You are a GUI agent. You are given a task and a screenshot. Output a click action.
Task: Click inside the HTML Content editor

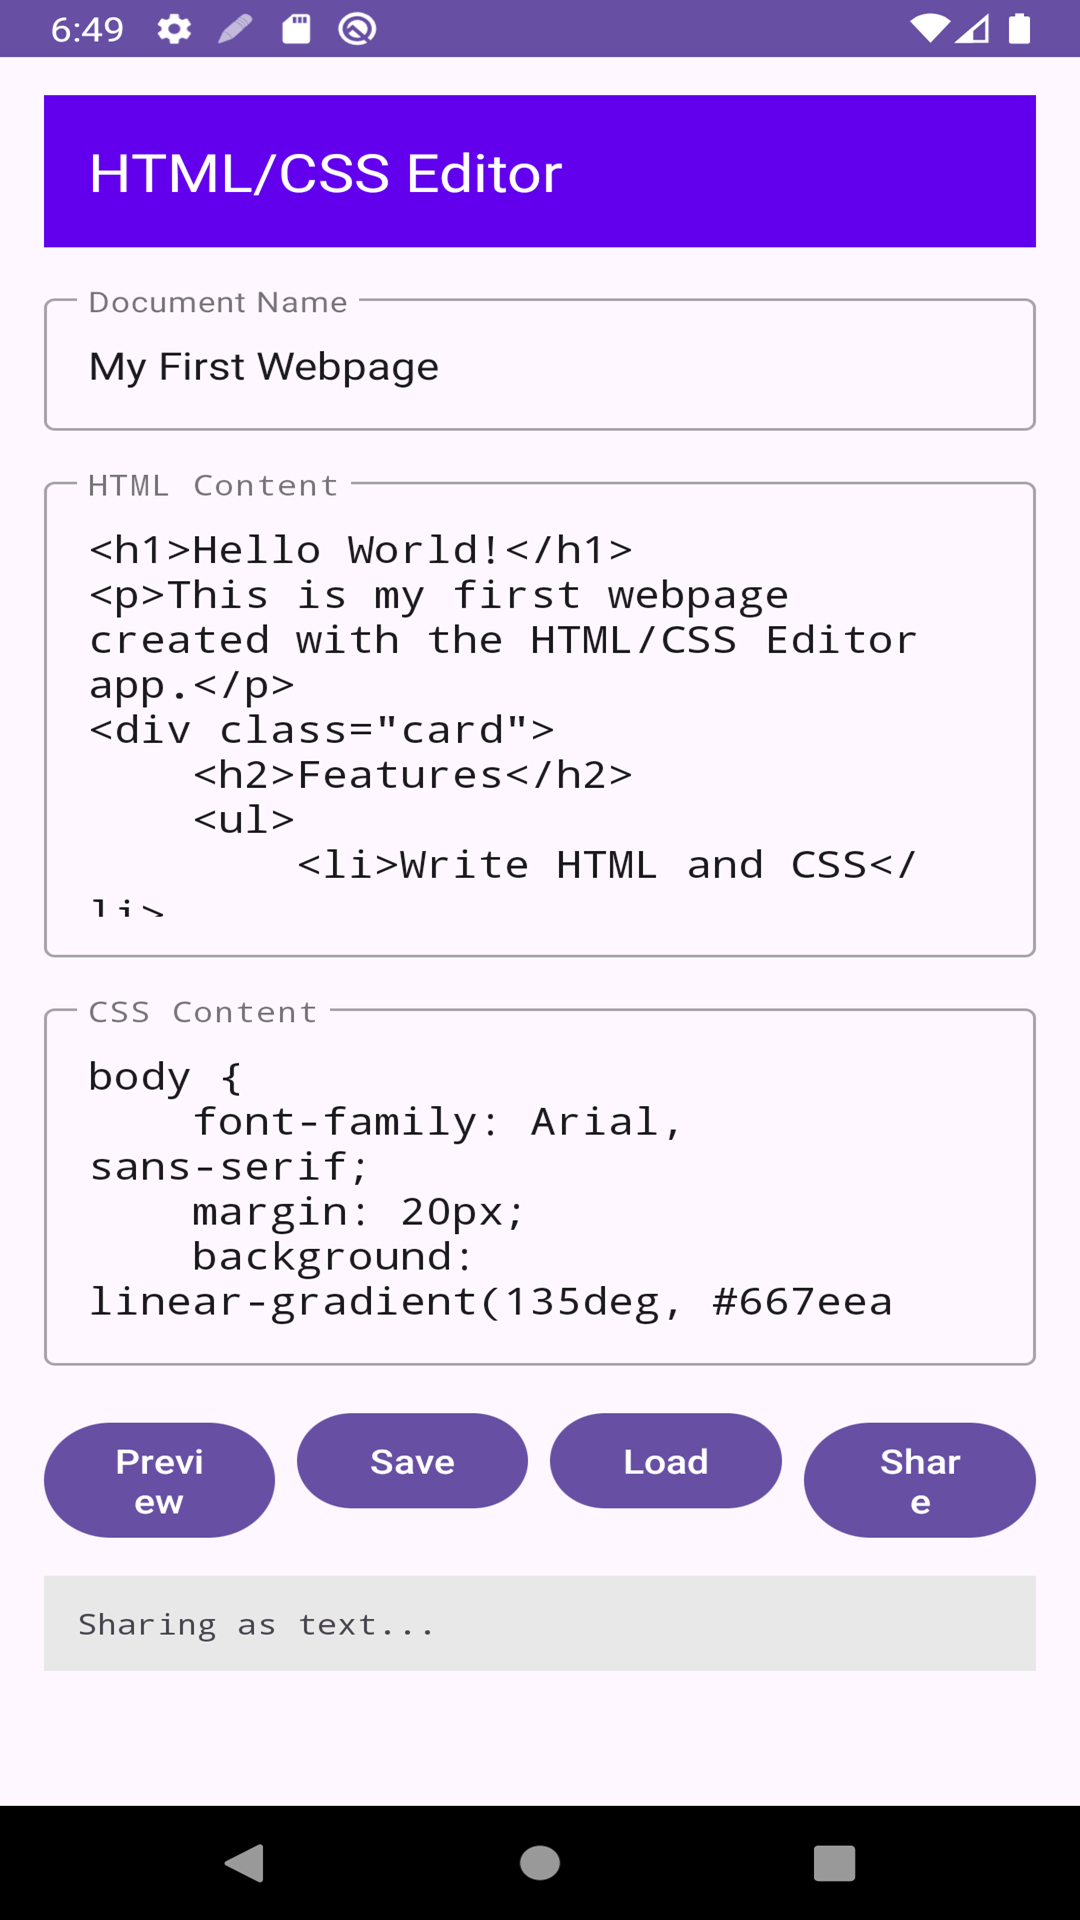point(540,720)
